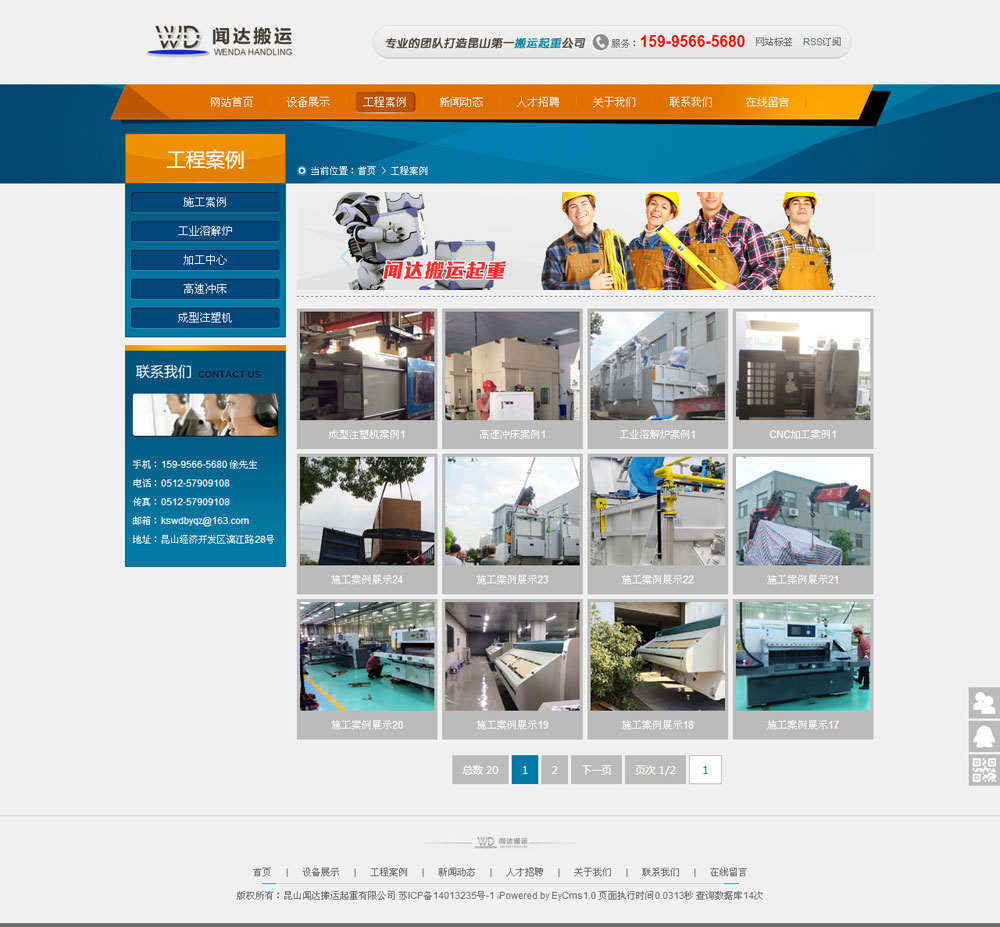
Task: Open the 施工案例展示24 case image
Action: click(x=367, y=511)
